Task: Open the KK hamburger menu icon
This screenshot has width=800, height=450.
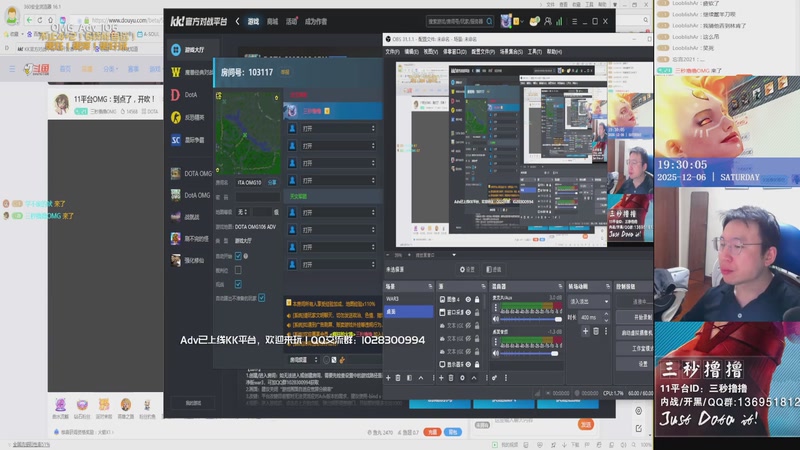Action: [574, 21]
